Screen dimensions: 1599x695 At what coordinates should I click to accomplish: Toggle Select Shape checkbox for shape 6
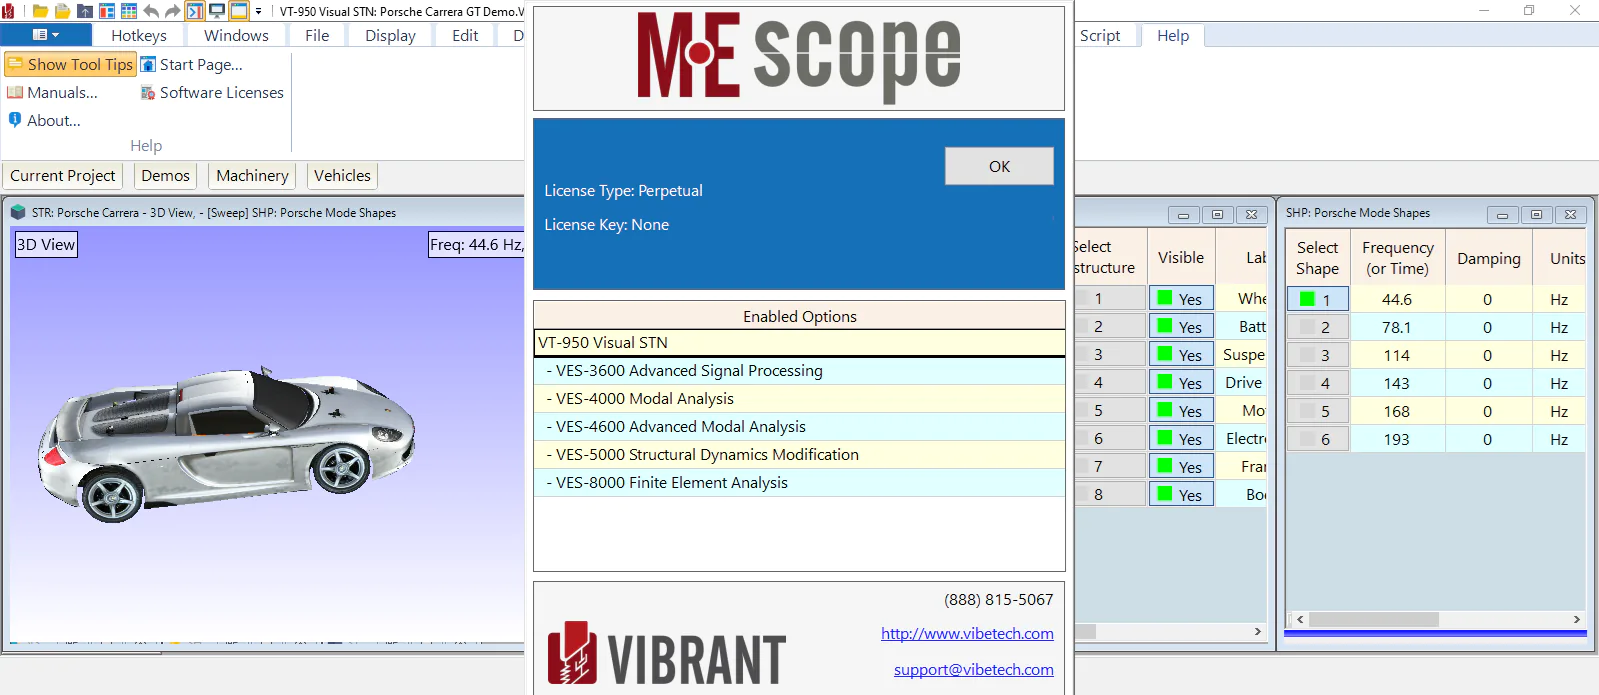[1317, 439]
